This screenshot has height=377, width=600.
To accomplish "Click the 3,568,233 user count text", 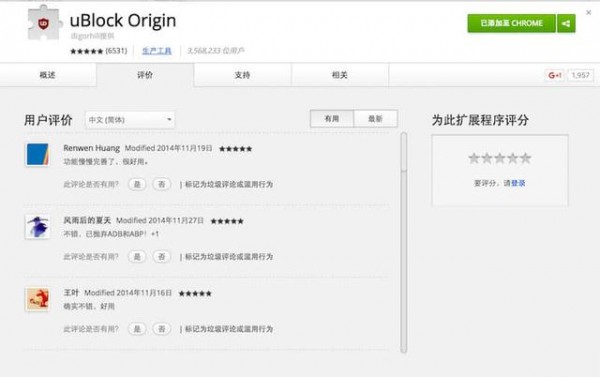I will pyautogui.click(x=215, y=51).
